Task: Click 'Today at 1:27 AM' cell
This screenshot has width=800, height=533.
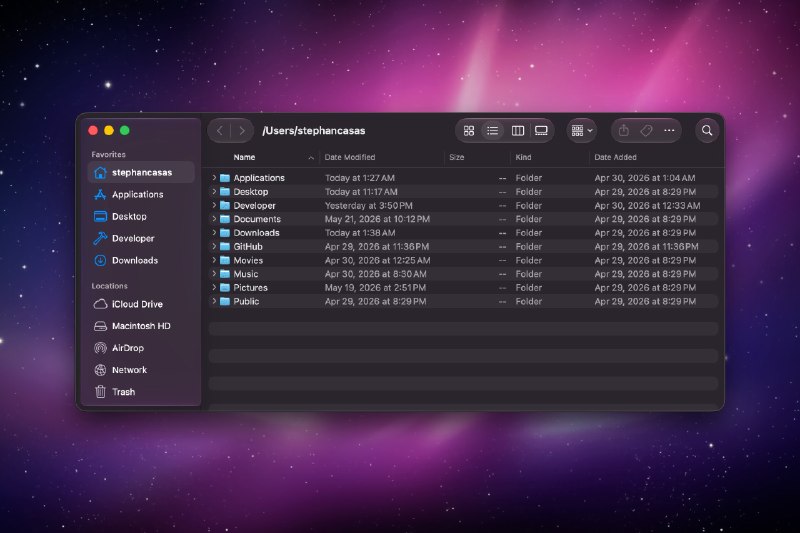Action: 360,177
